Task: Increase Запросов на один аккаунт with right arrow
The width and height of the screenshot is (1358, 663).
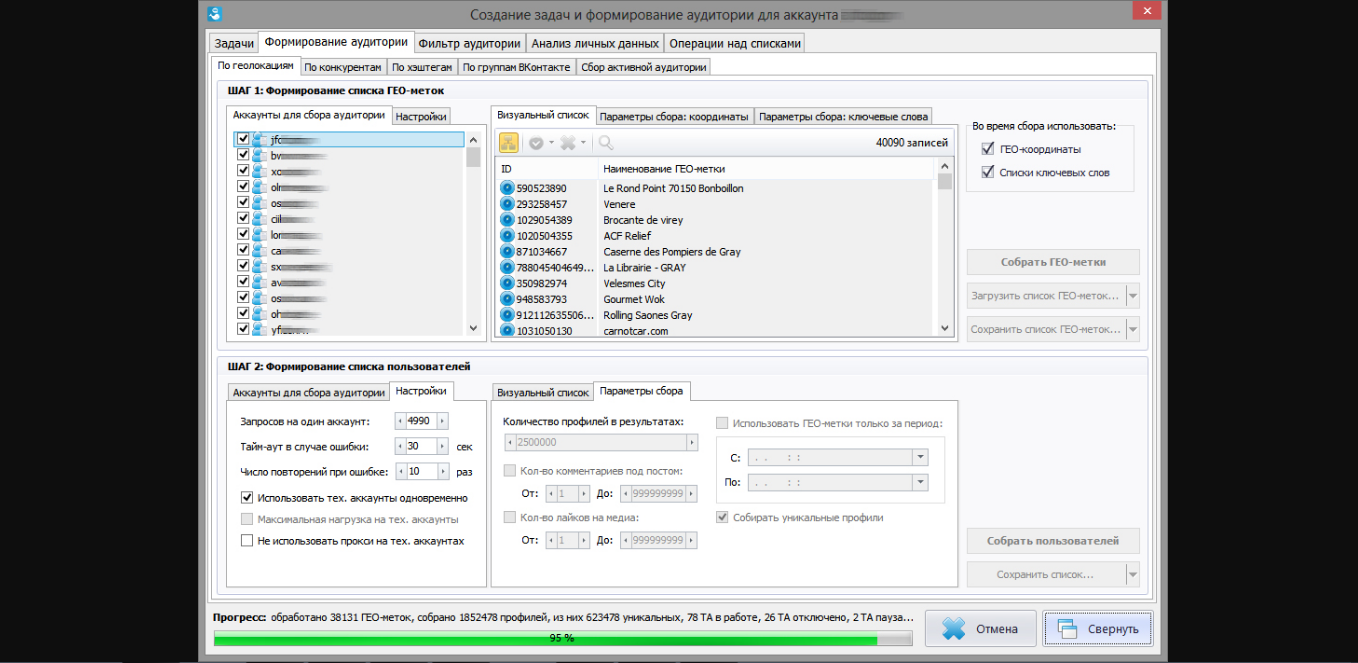Action: pyautogui.click(x=443, y=421)
